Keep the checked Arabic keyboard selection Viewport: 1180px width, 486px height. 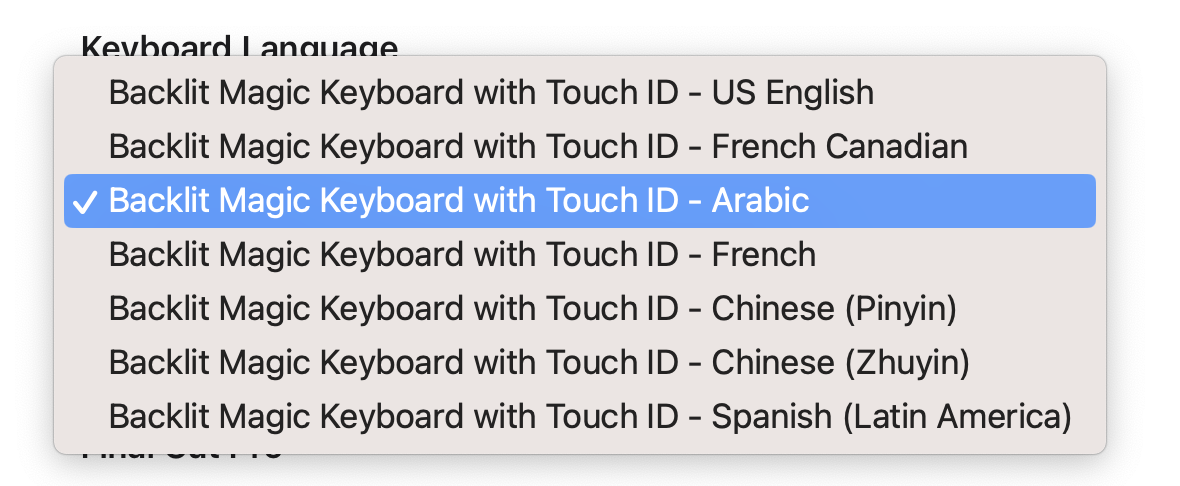459,201
